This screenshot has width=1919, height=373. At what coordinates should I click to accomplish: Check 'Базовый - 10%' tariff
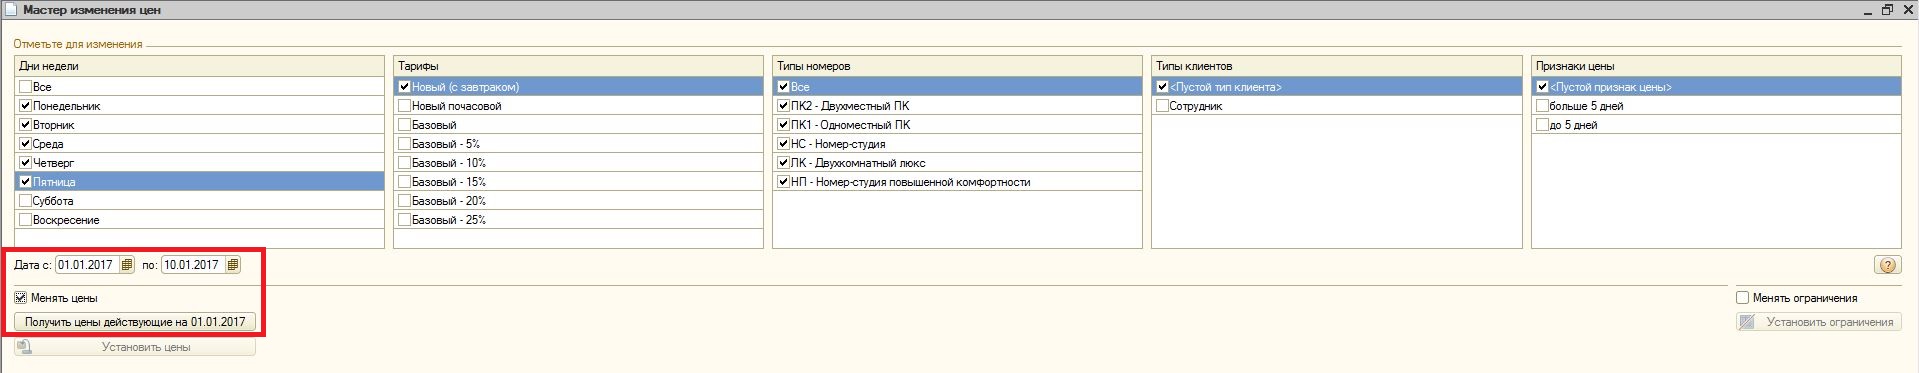[404, 163]
